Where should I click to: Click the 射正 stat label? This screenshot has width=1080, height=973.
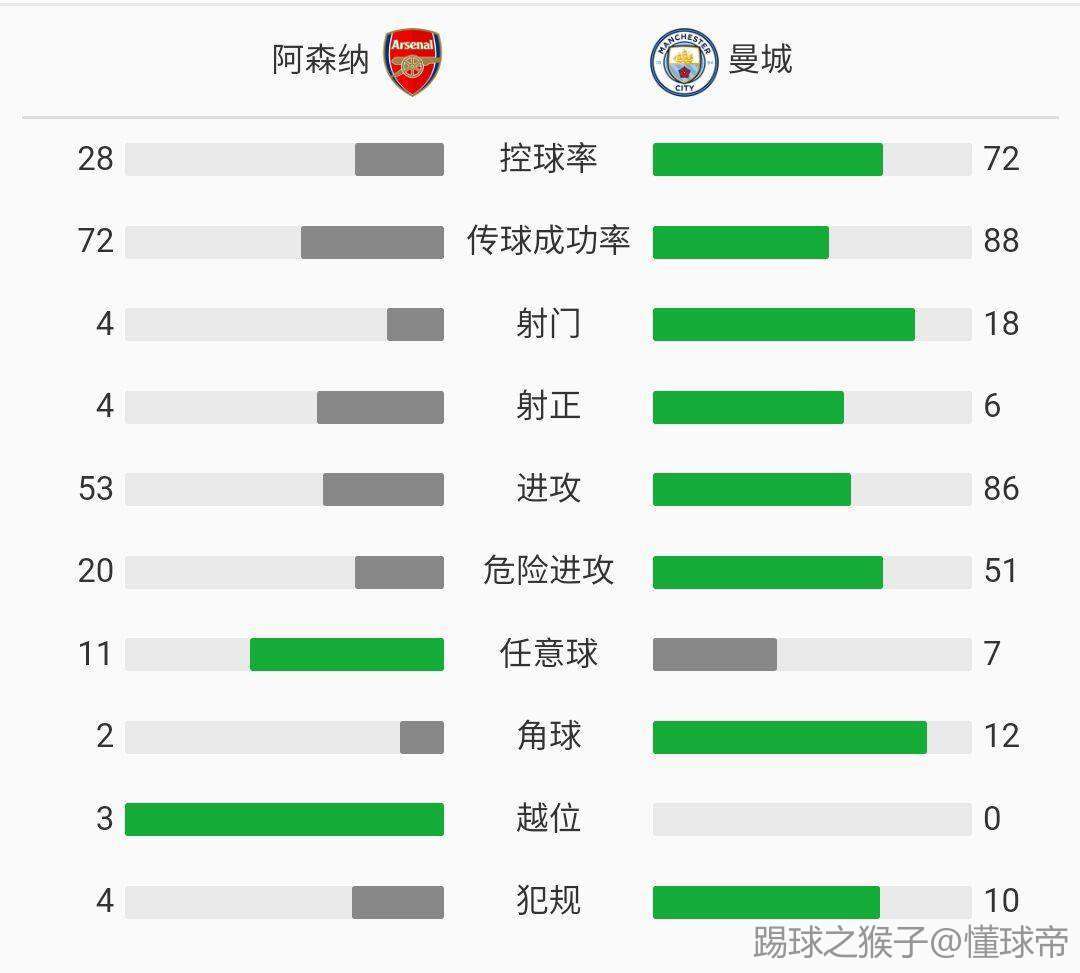pyautogui.click(x=548, y=406)
